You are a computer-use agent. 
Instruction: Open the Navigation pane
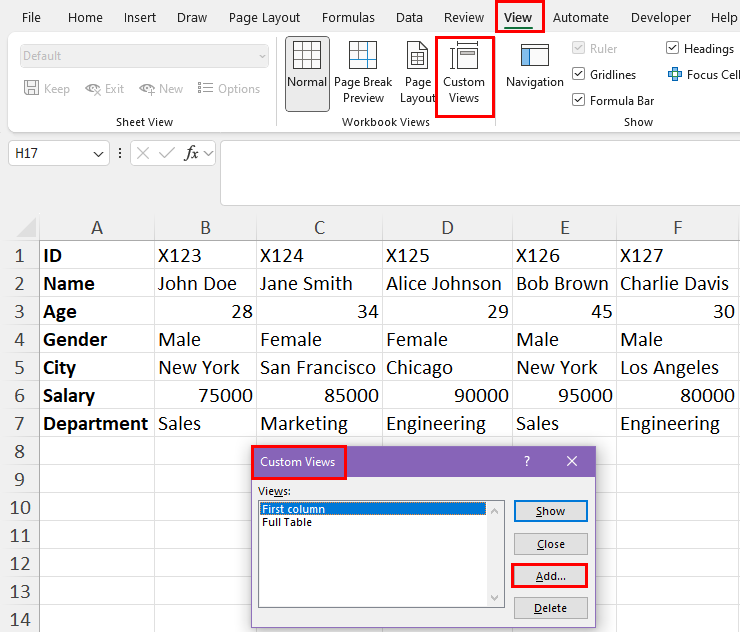coord(535,66)
